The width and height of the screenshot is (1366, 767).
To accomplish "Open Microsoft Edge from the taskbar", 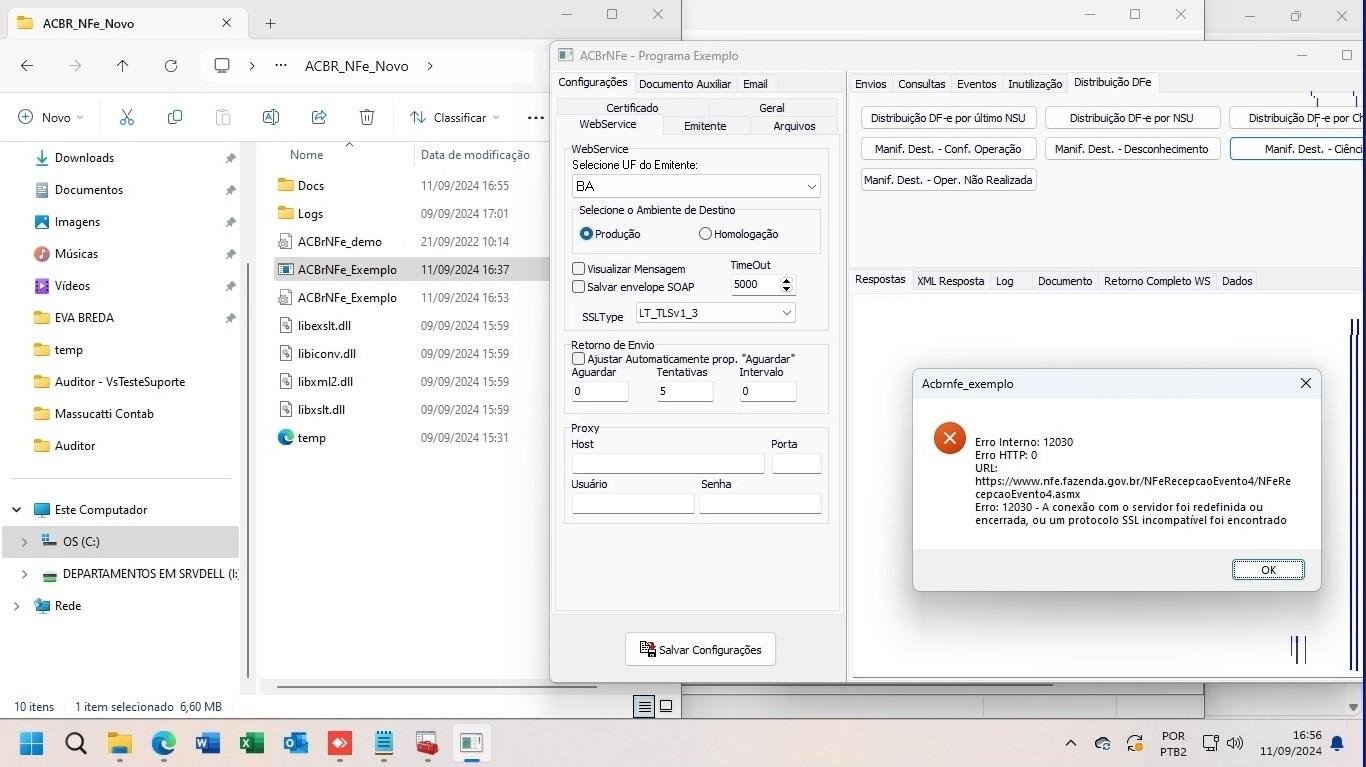I will (163, 743).
